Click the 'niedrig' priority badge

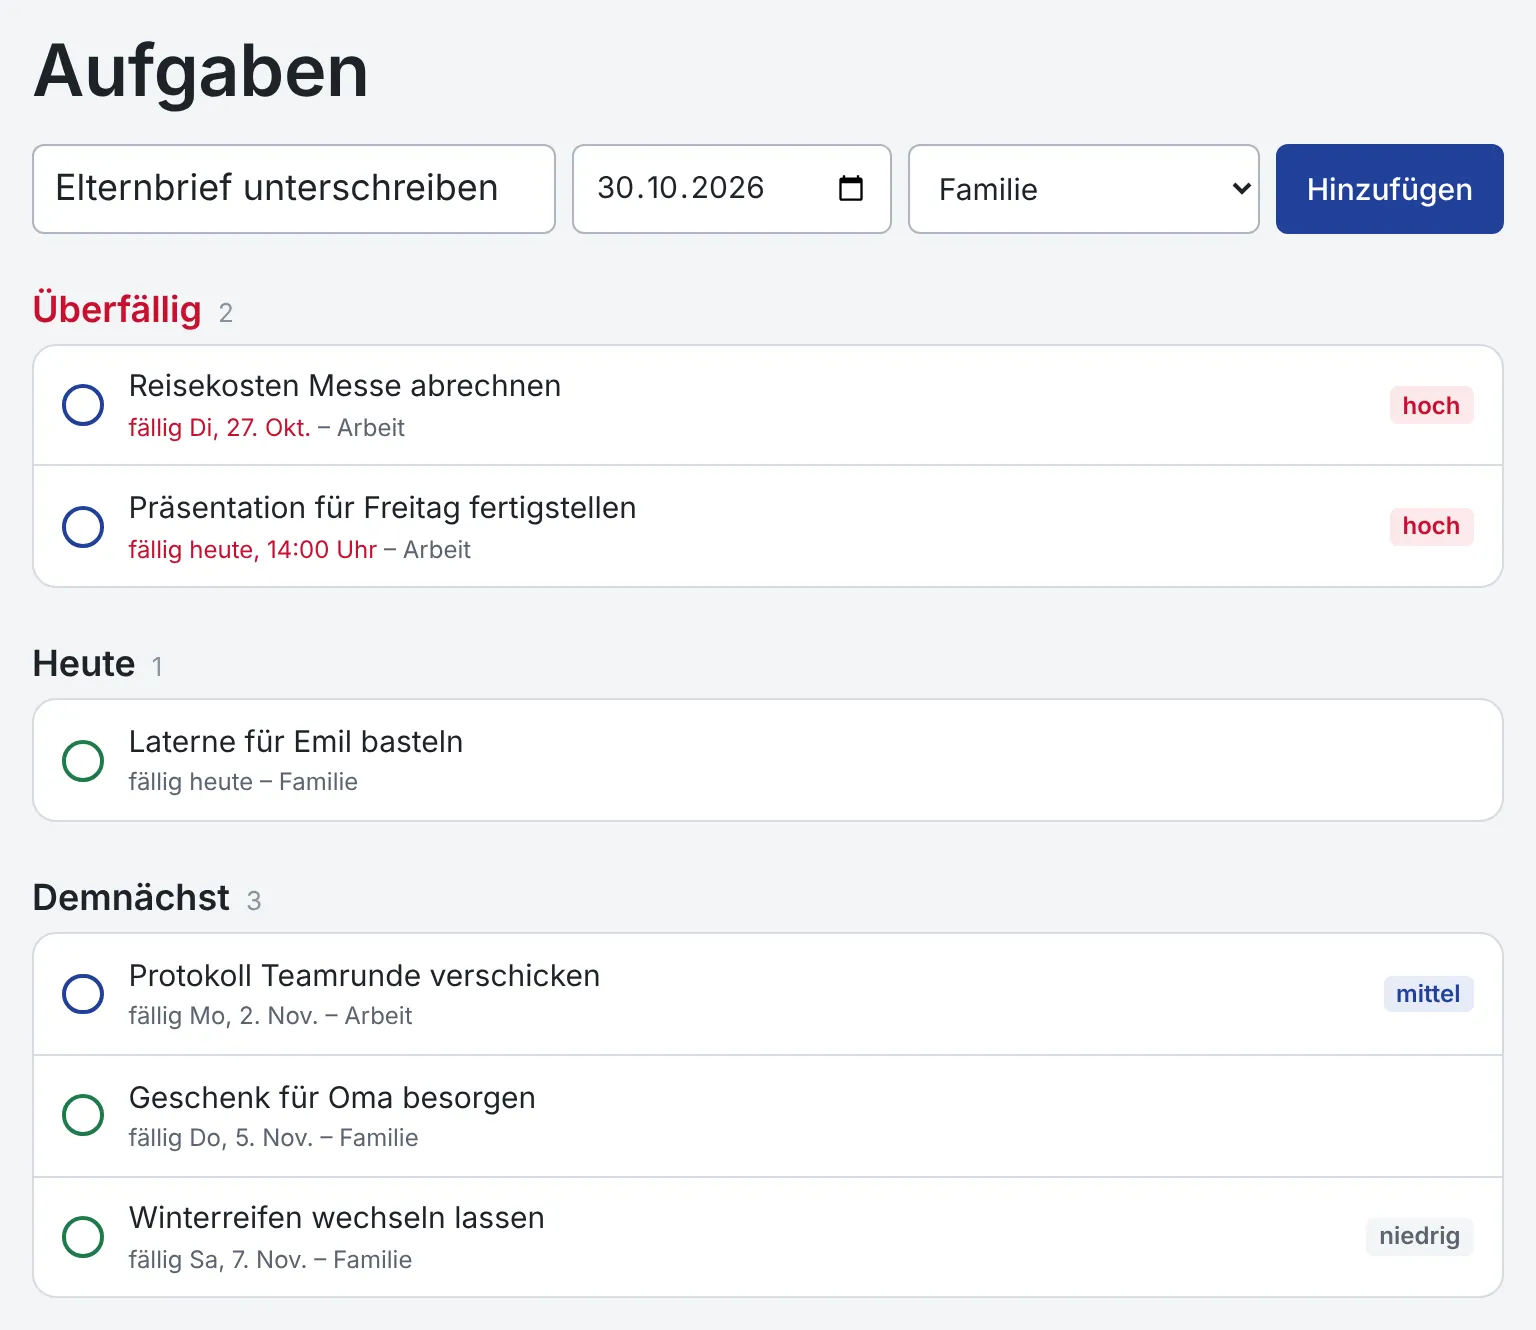pos(1419,1236)
